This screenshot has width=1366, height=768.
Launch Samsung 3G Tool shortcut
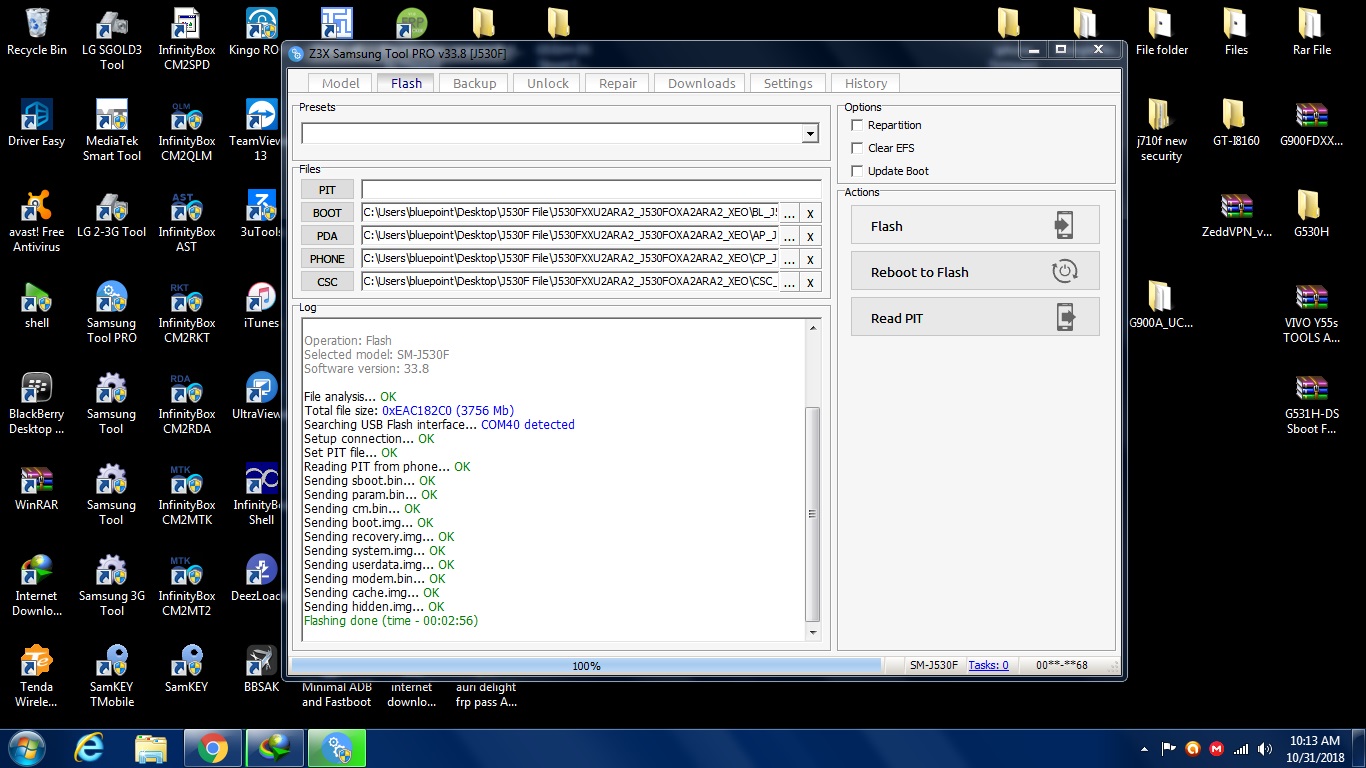click(112, 586)
